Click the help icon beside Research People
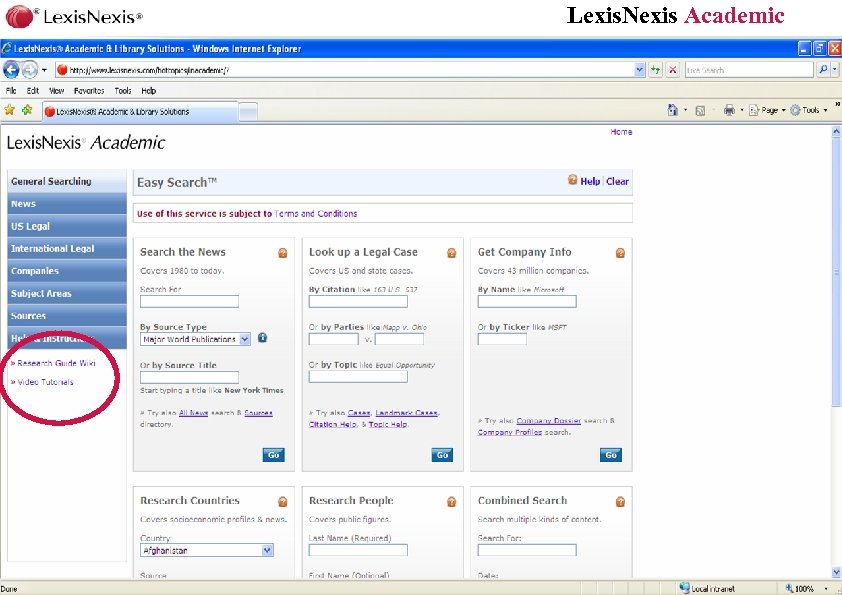842x595 pixels. pyautogui.click(x=451, y=500)
